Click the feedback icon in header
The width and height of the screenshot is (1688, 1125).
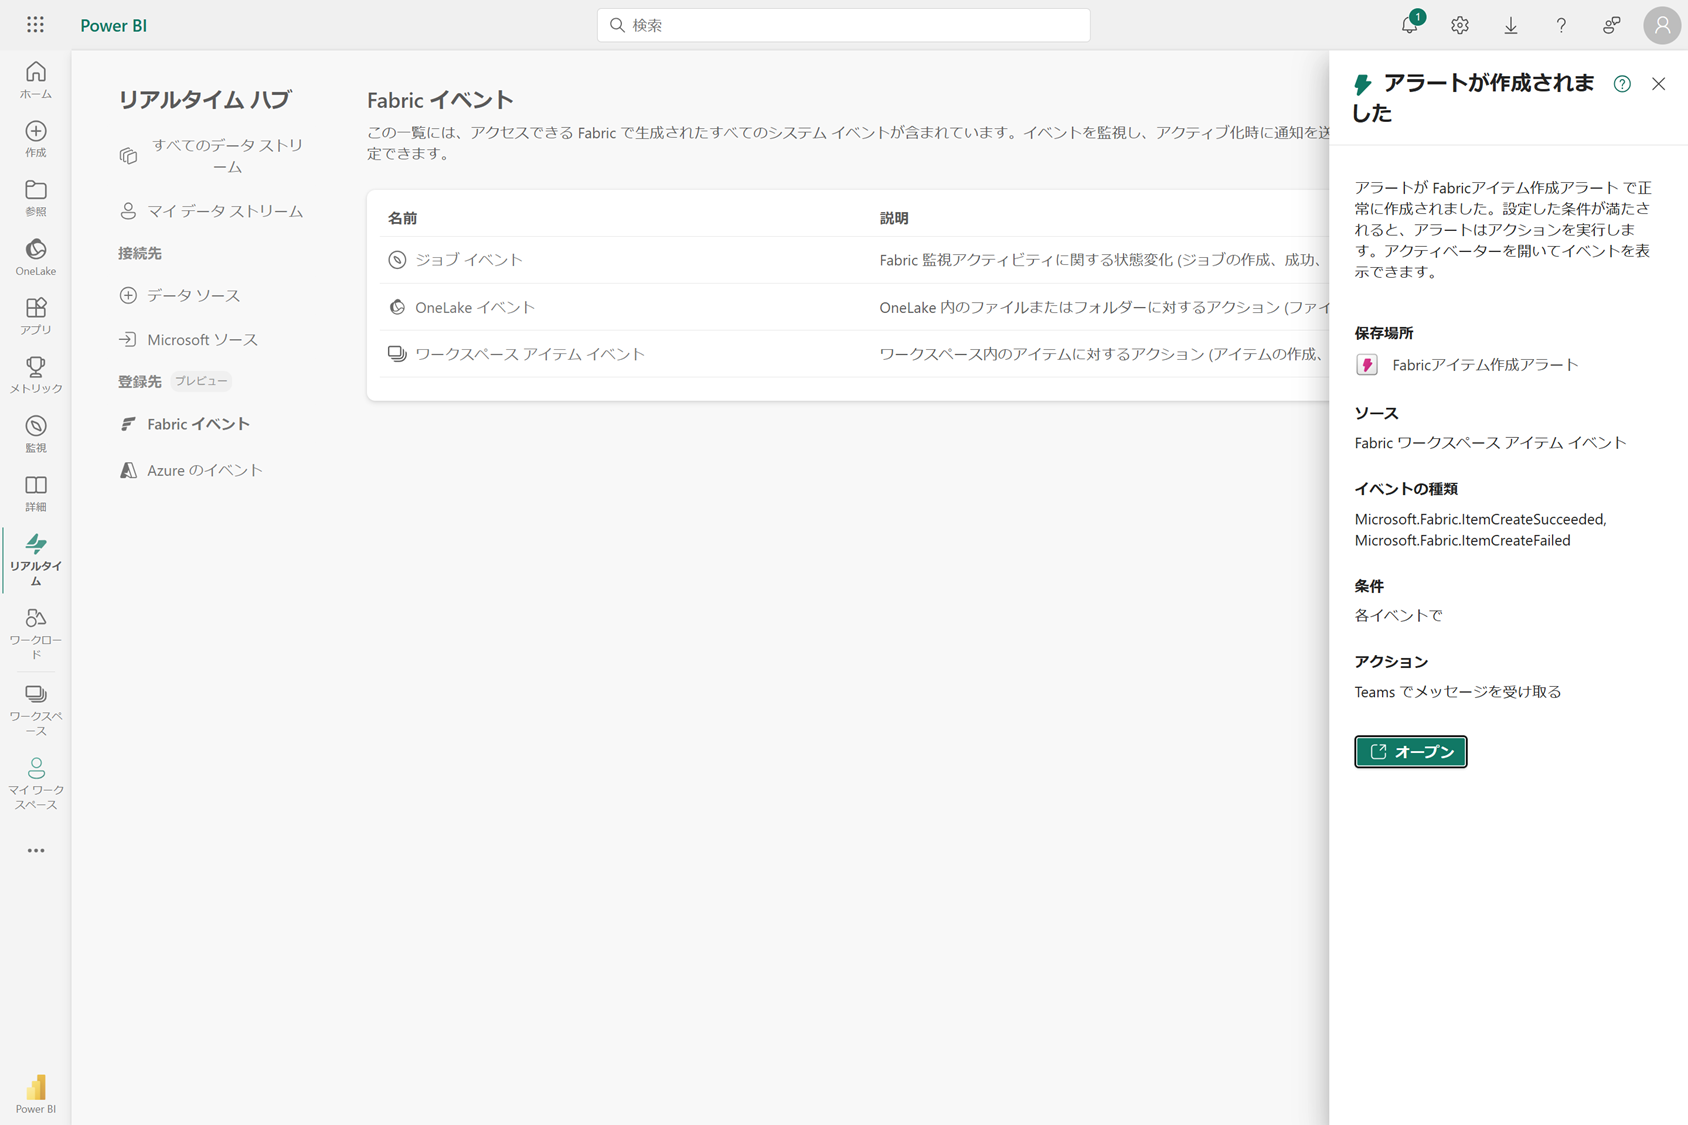[x=1611, y=25]
